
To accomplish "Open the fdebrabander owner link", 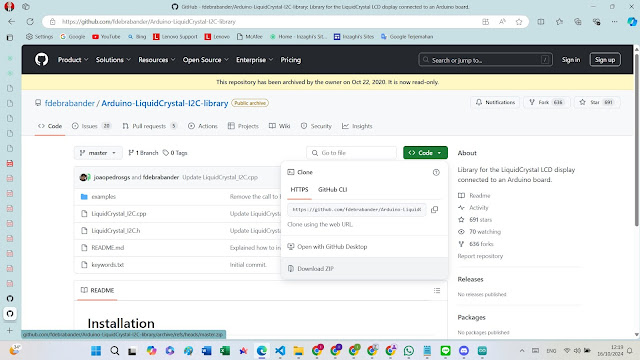I will click(70, 103).
